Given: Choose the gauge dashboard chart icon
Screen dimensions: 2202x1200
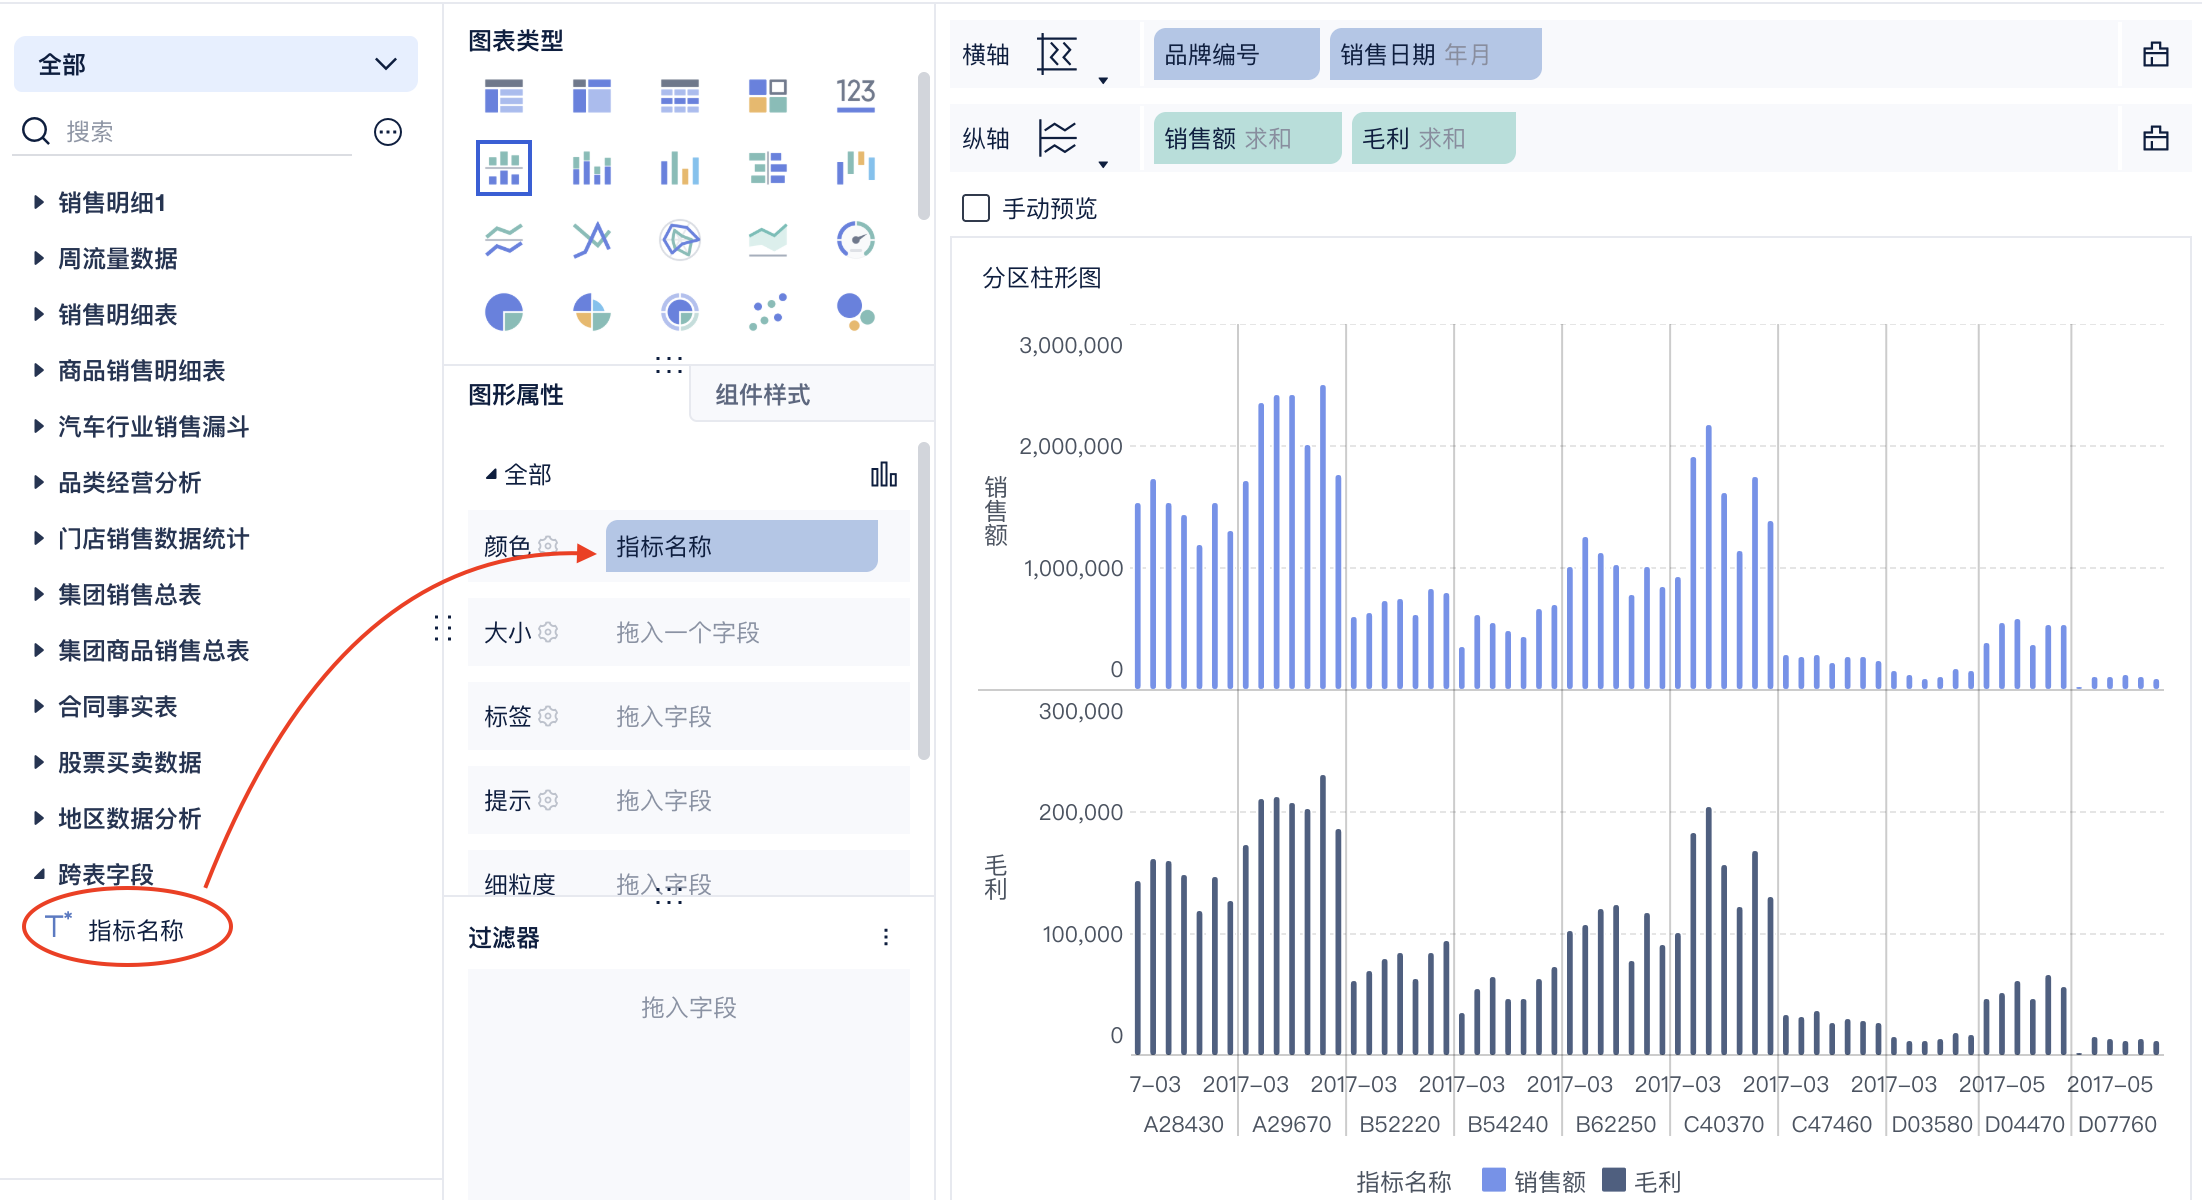Looking at the screenshot, I should pyautogui.click(x=855, y=240).
